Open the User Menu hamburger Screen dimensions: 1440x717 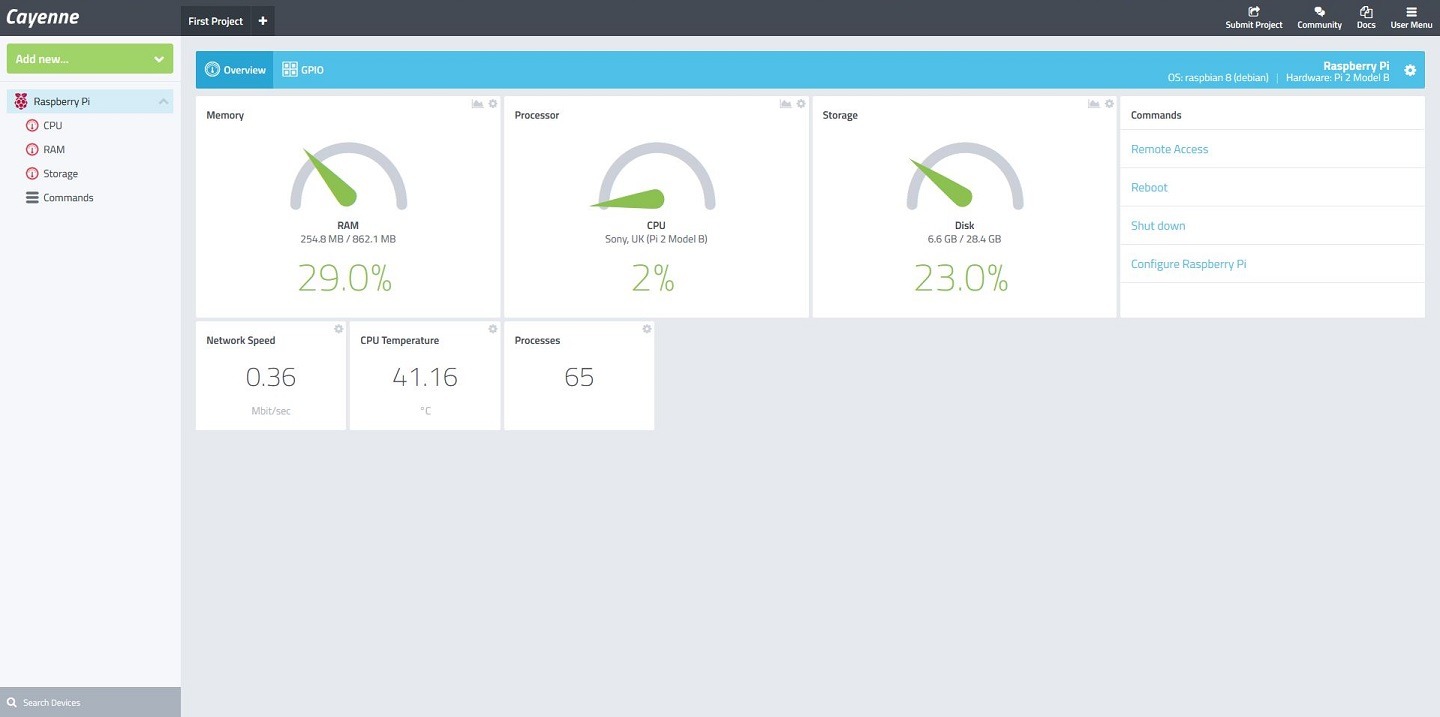click(1411, 11)
